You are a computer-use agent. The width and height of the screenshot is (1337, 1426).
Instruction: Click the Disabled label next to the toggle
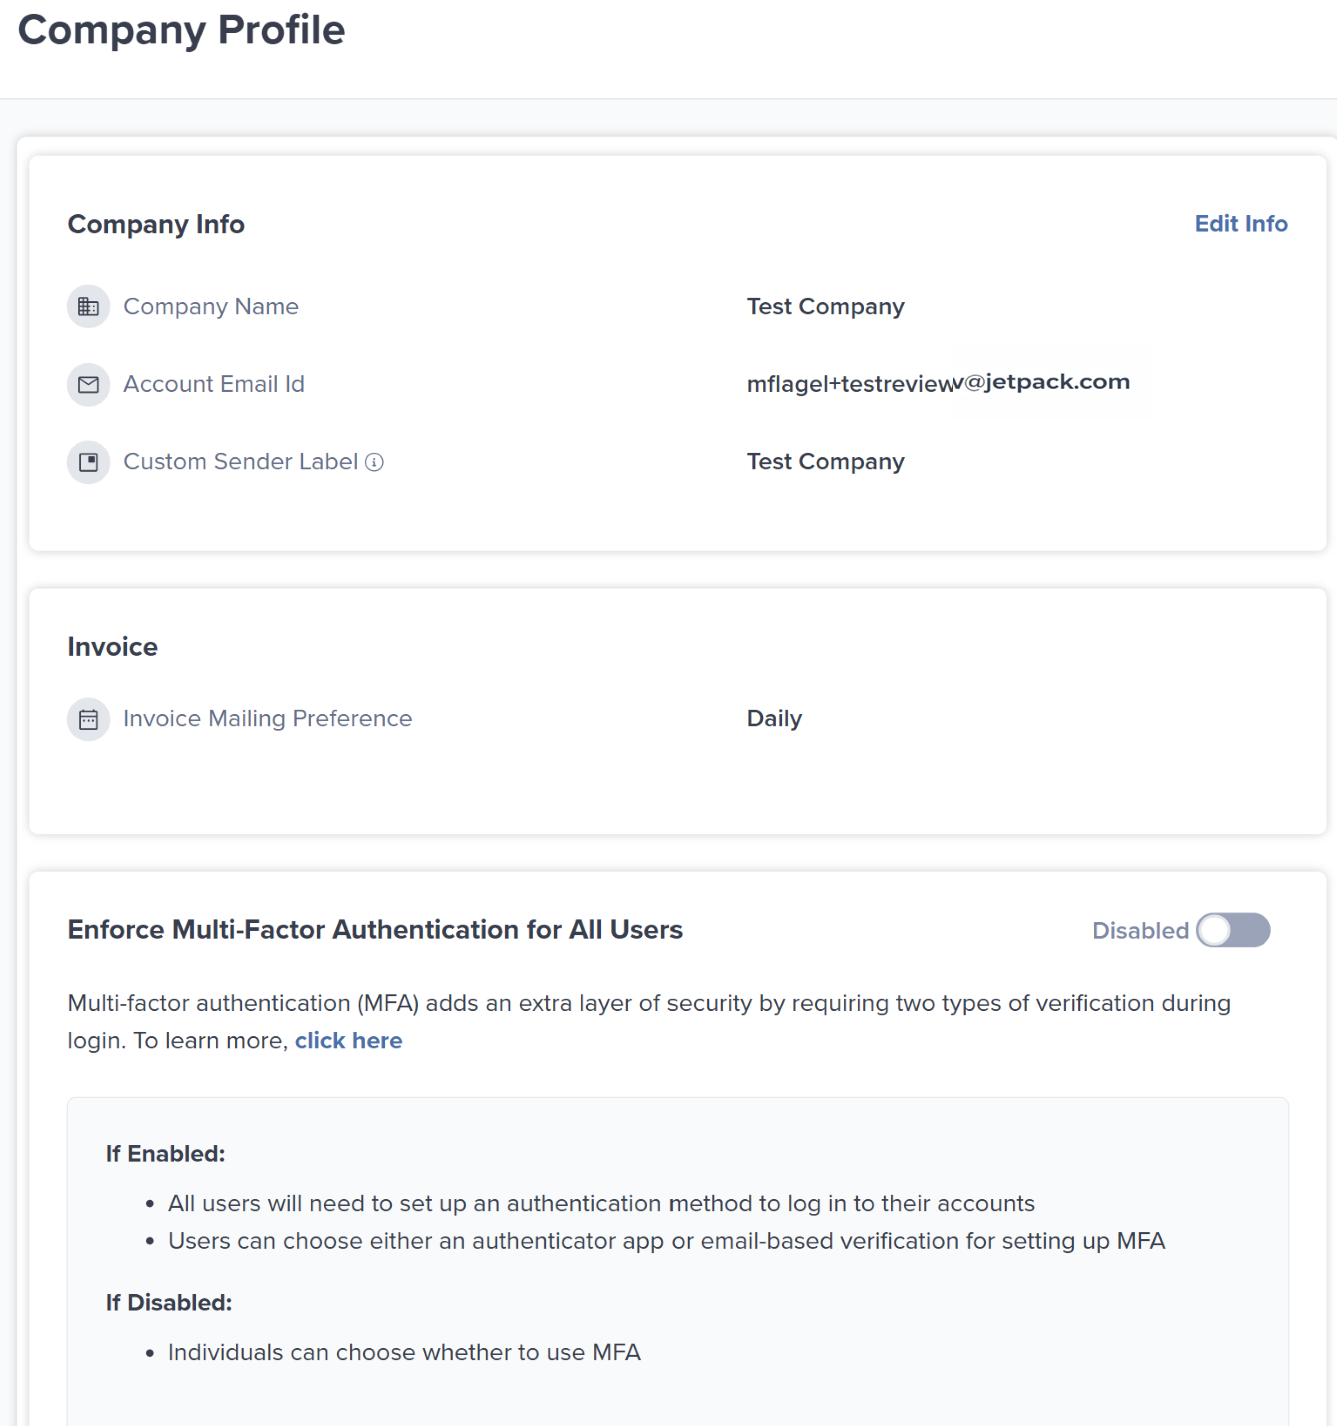tap(1140, 930)
